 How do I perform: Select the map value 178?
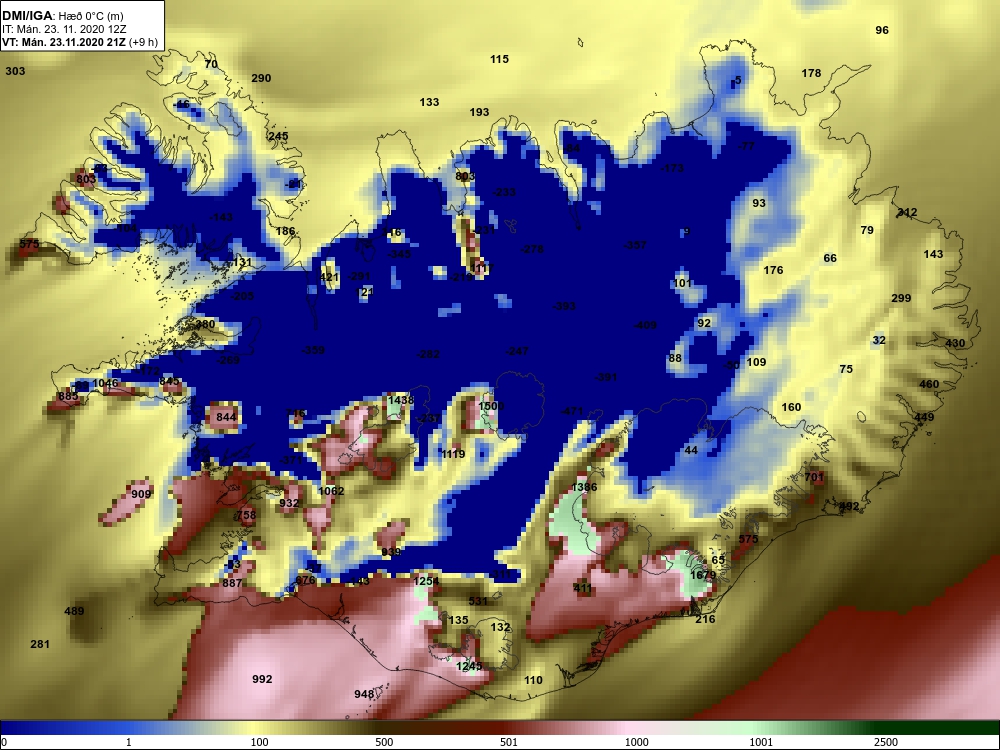tap(811, 73)
